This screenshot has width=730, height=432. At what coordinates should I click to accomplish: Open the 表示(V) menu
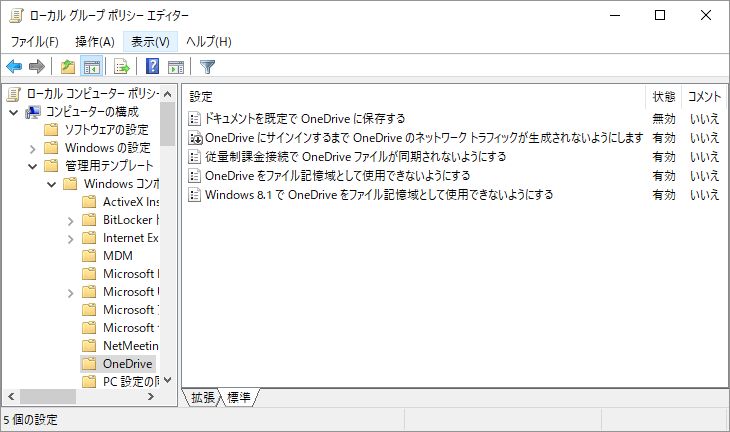click(x=150, y=42)
